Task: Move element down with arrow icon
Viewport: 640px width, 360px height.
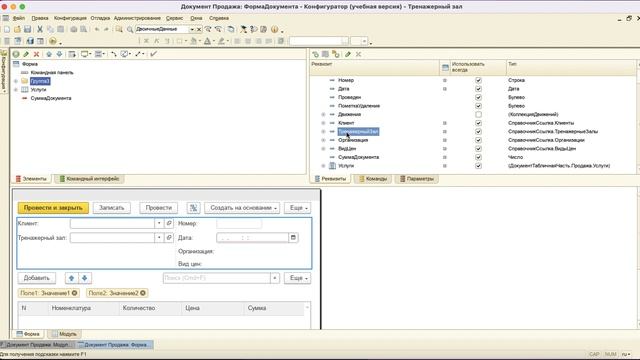Action: click(59, 54)
